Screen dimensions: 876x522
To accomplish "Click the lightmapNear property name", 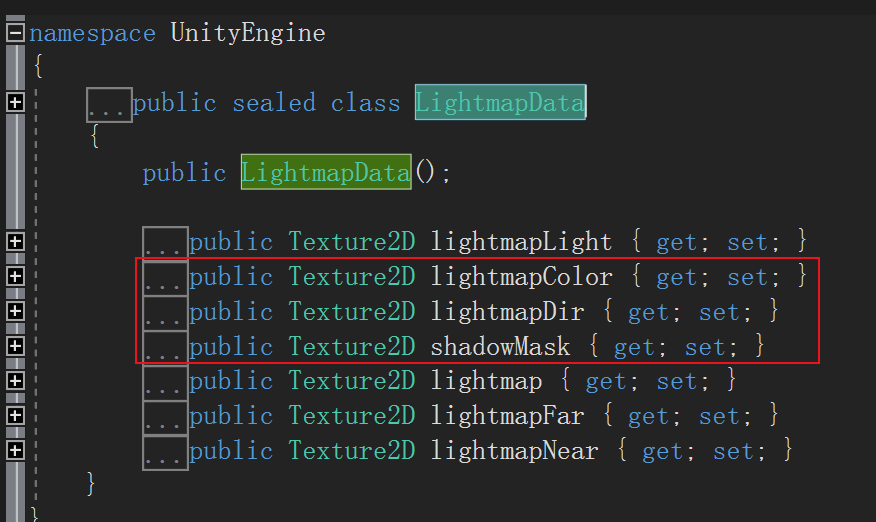I will [x=514, y=450].
